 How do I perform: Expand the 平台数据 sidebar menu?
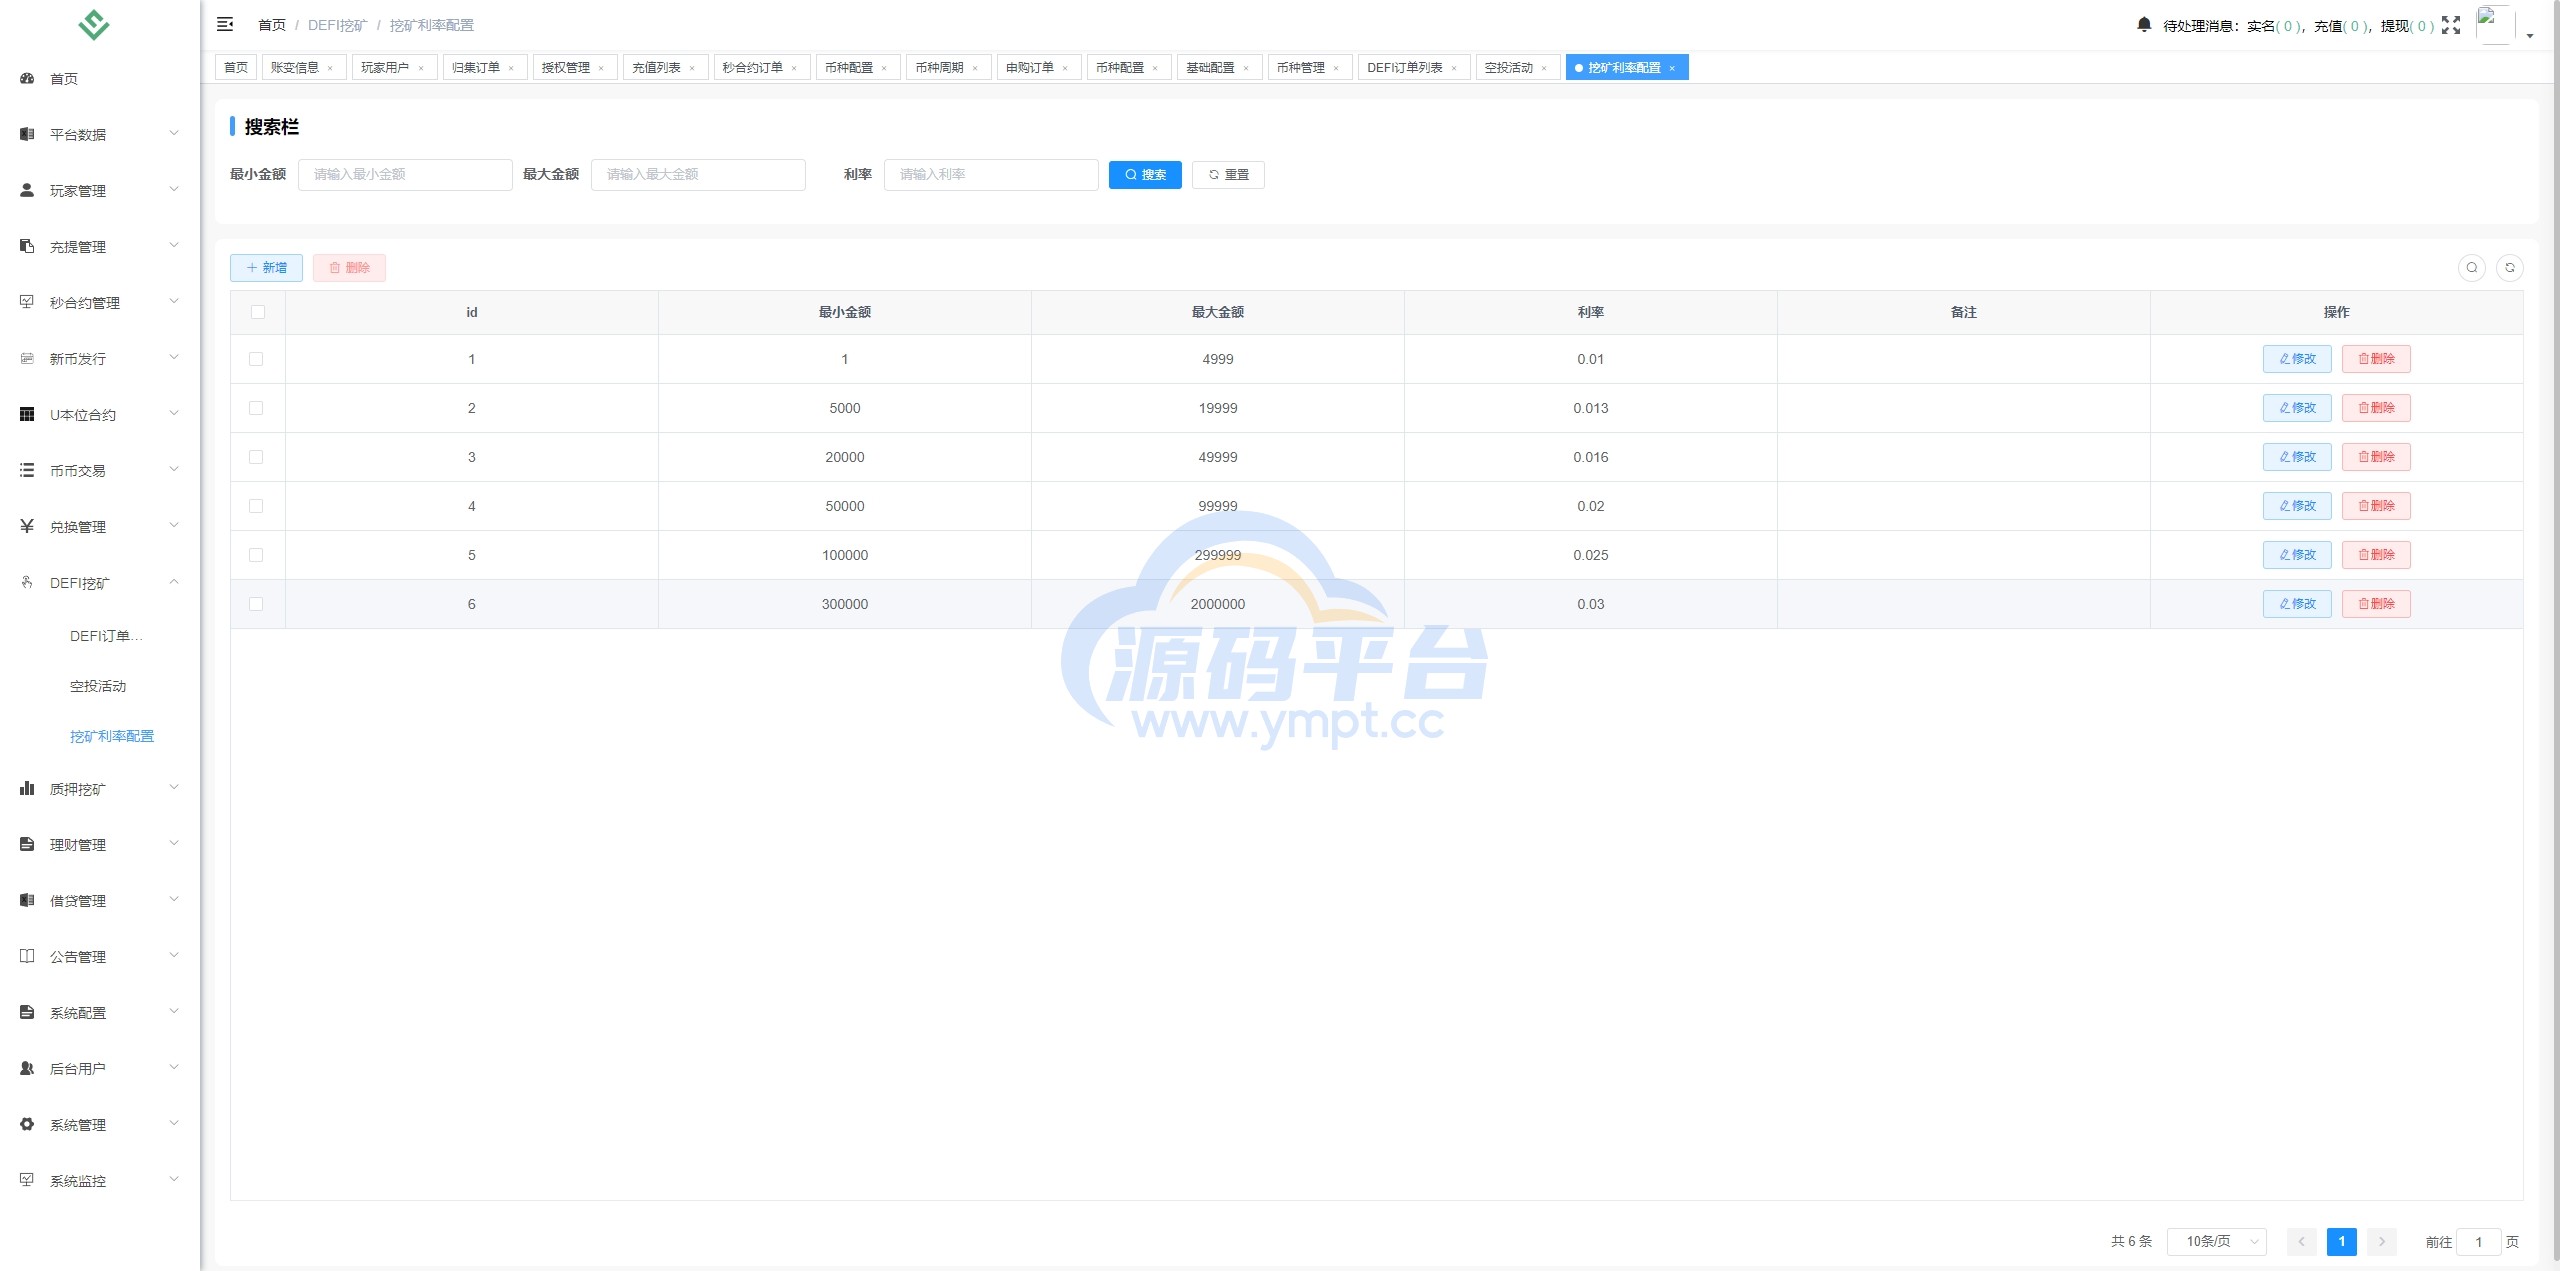pyautogui.click(x=100, y=134)
